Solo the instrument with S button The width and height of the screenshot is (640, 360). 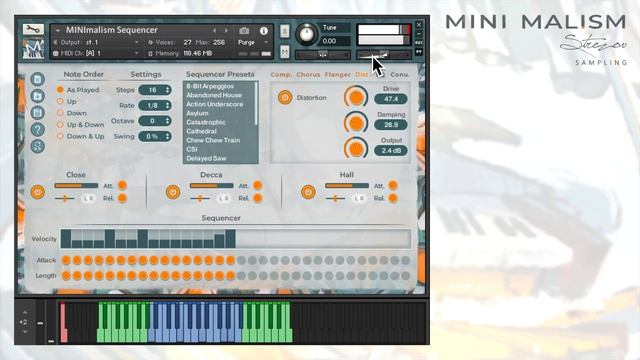[285, 31]
